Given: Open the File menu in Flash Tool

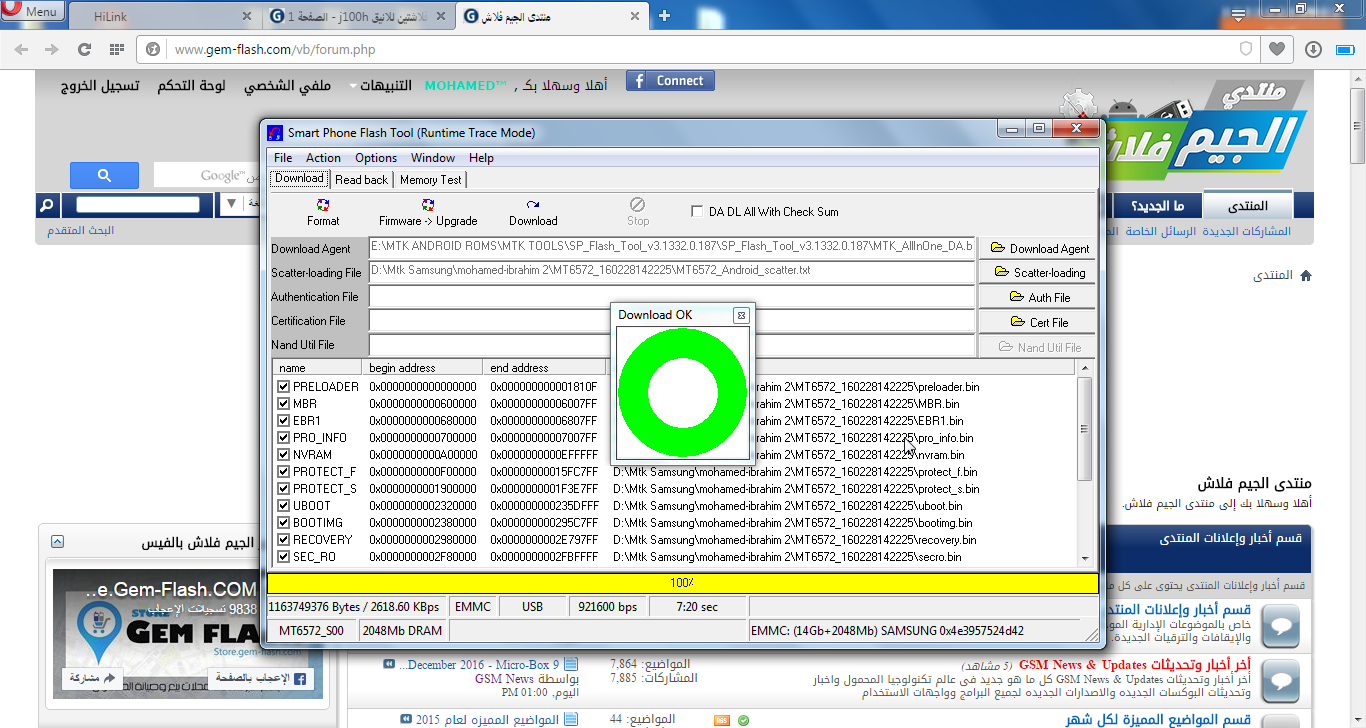Looking at the screenshot, I should [283, 158].
